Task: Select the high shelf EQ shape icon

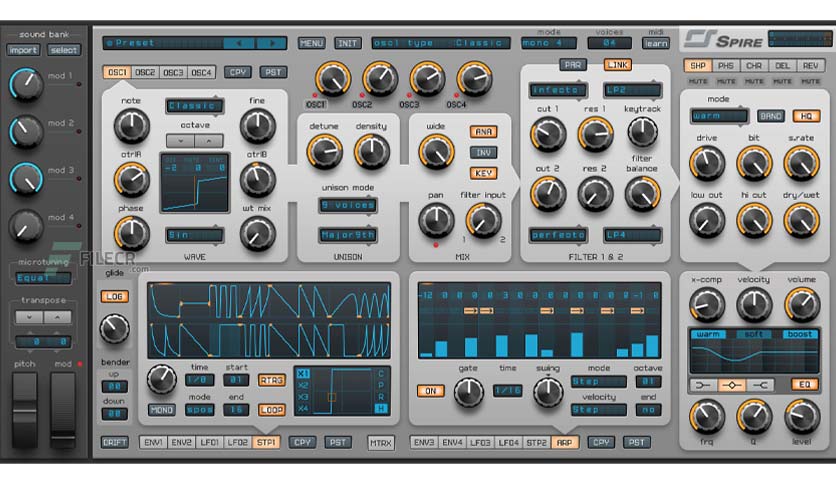Action: pyautogui.click(x=760, y=385)
